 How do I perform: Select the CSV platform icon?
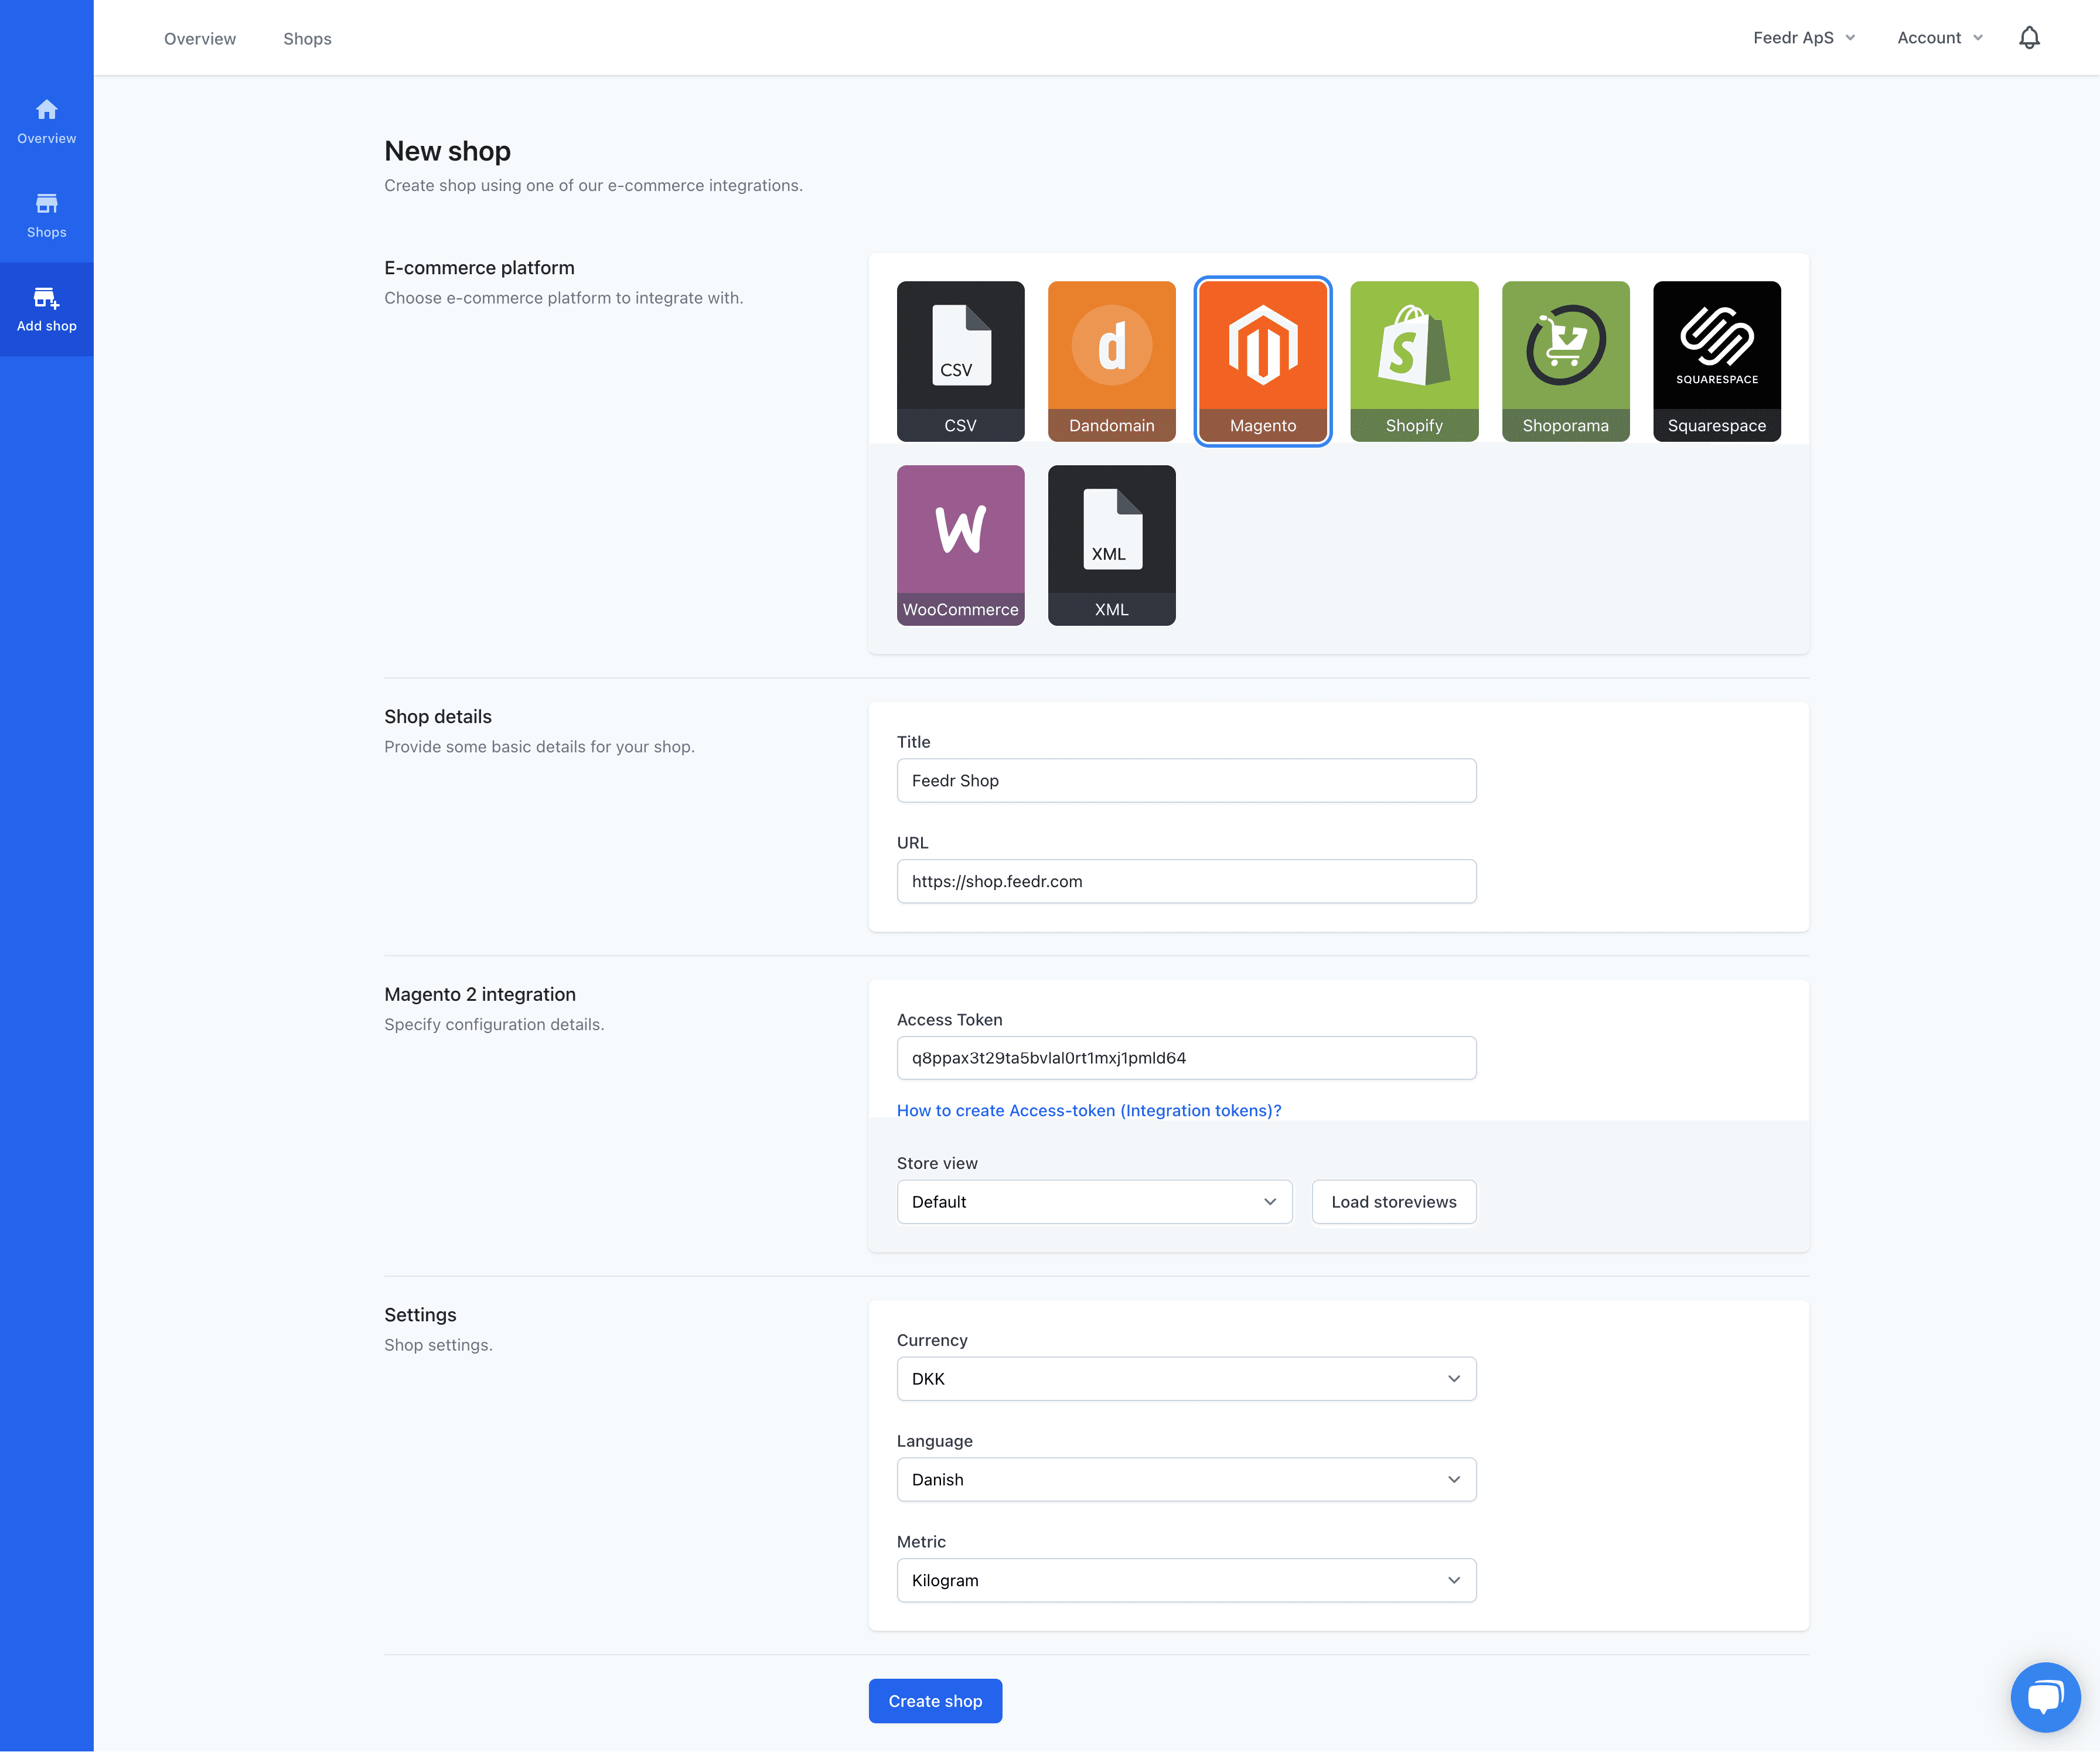pos(960,360)
